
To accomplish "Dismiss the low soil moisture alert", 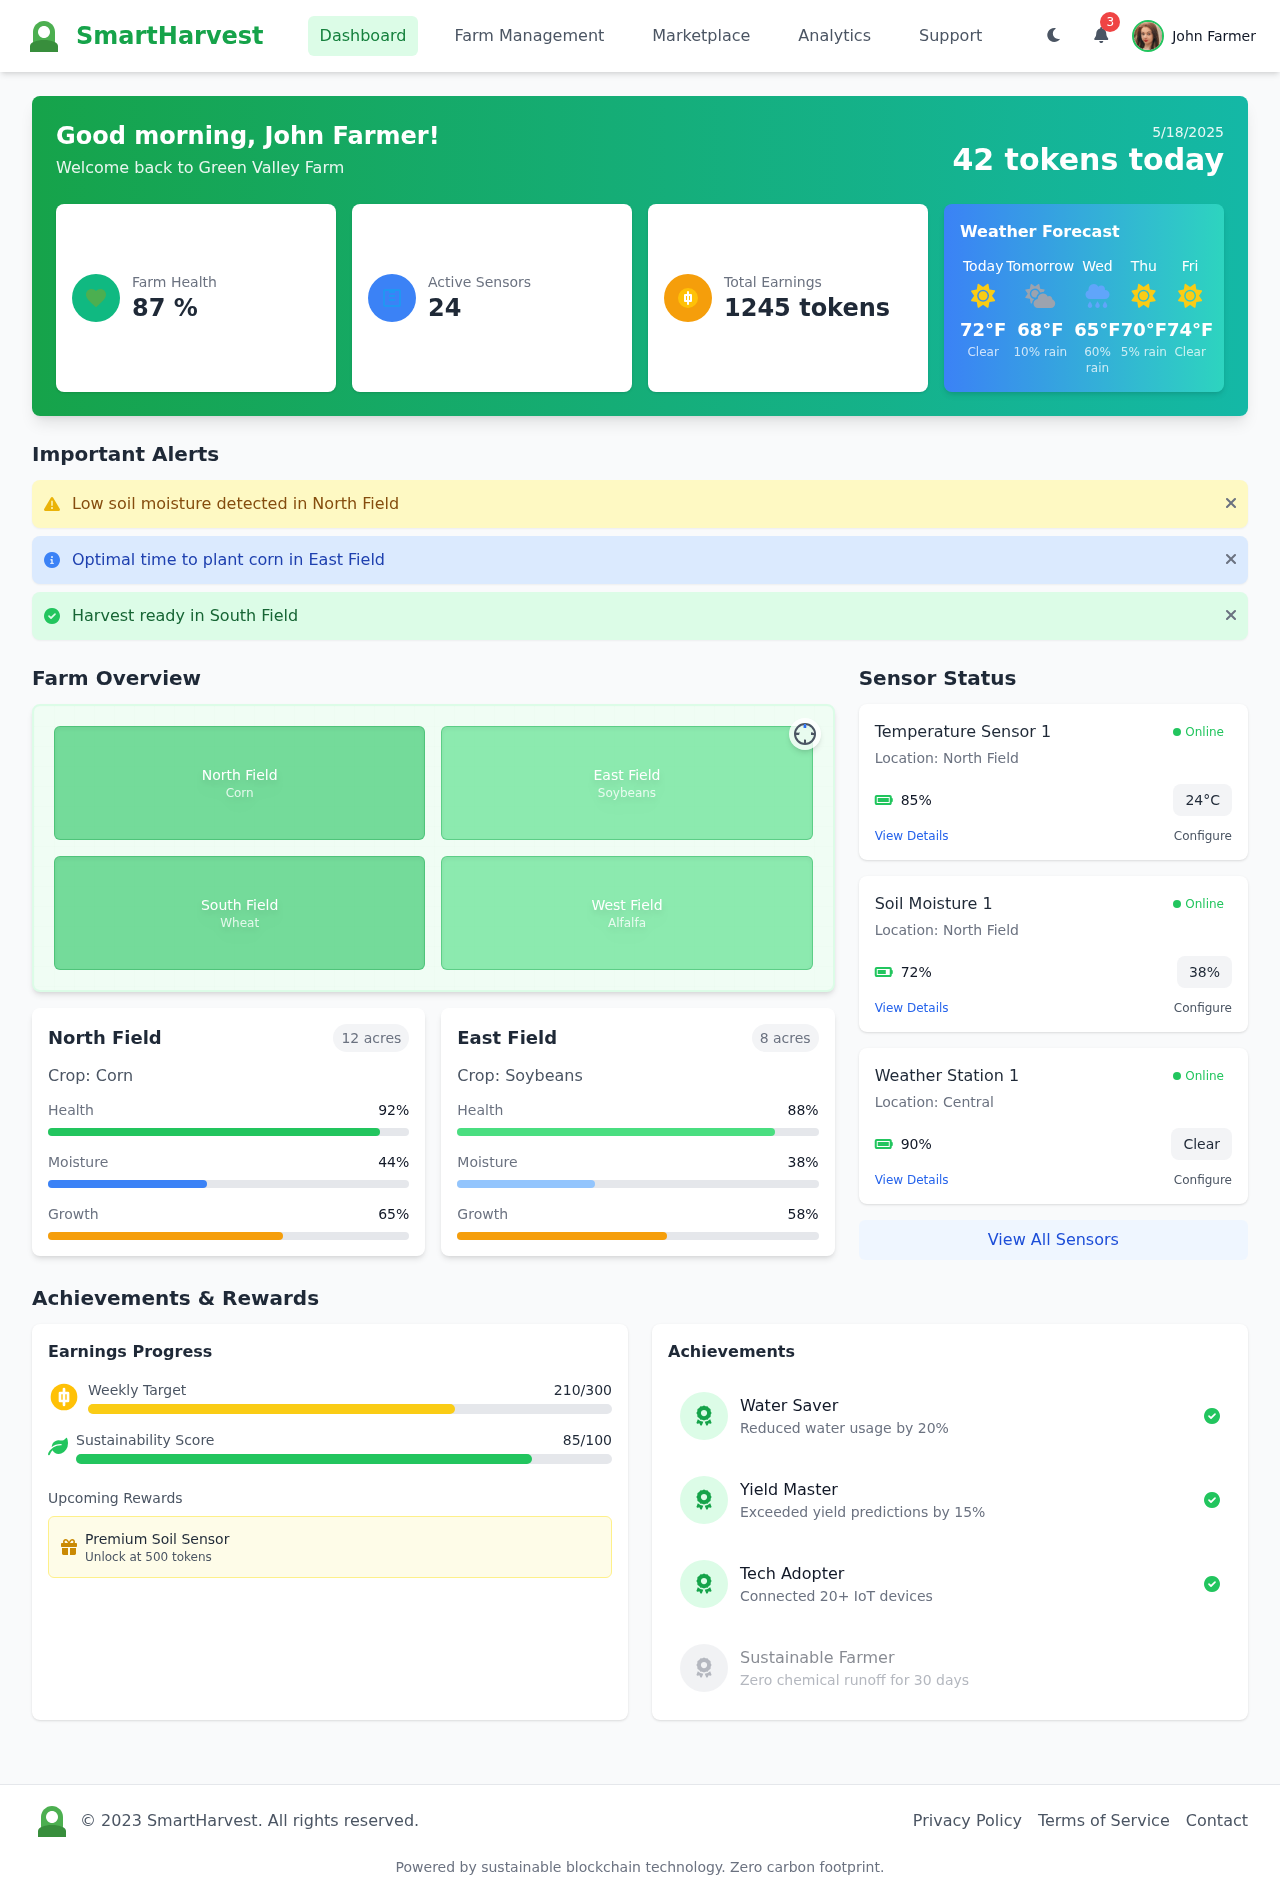I will coord(1231,503).
